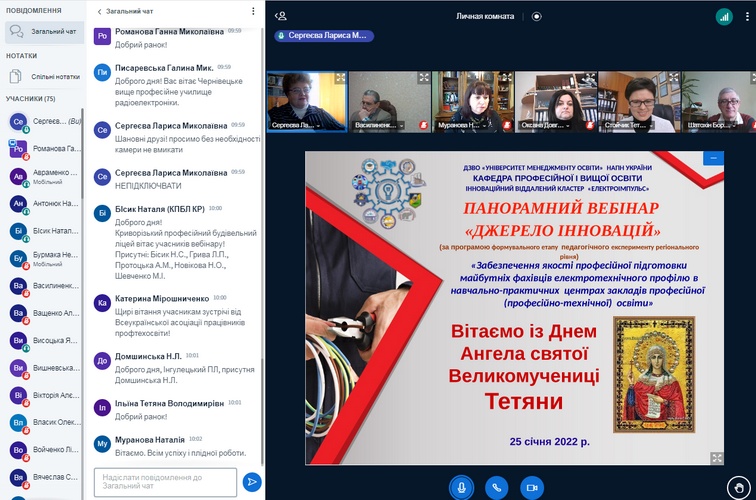Select participant Василиненк... in users list
This screenshot has height=500, width=756.
click(44, 286)
